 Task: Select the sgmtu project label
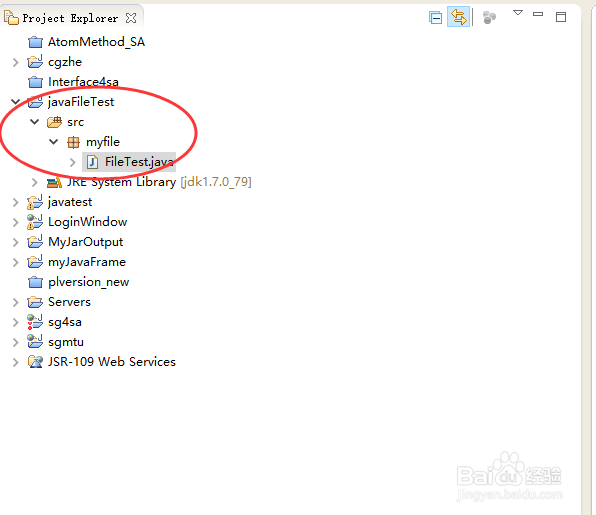click(66, 342)
